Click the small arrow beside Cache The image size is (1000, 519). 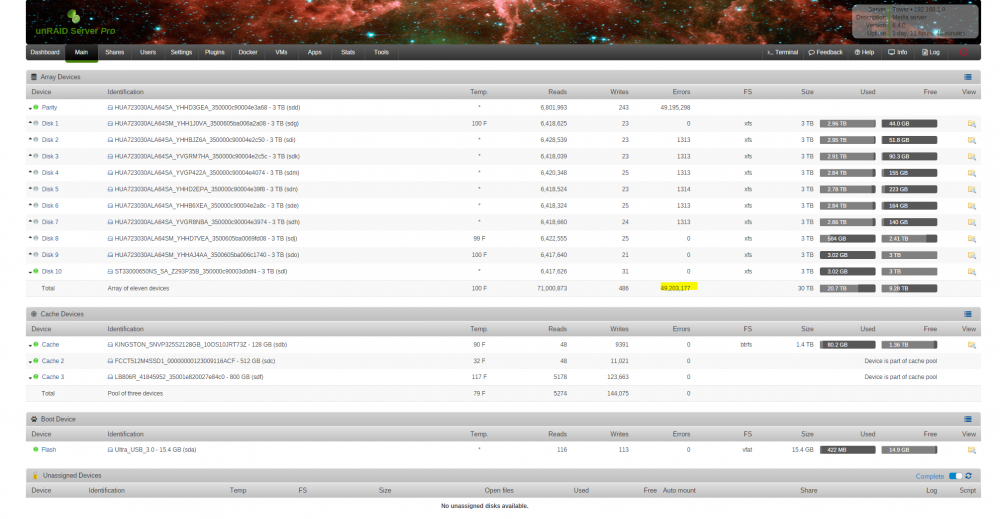point(30,346)
